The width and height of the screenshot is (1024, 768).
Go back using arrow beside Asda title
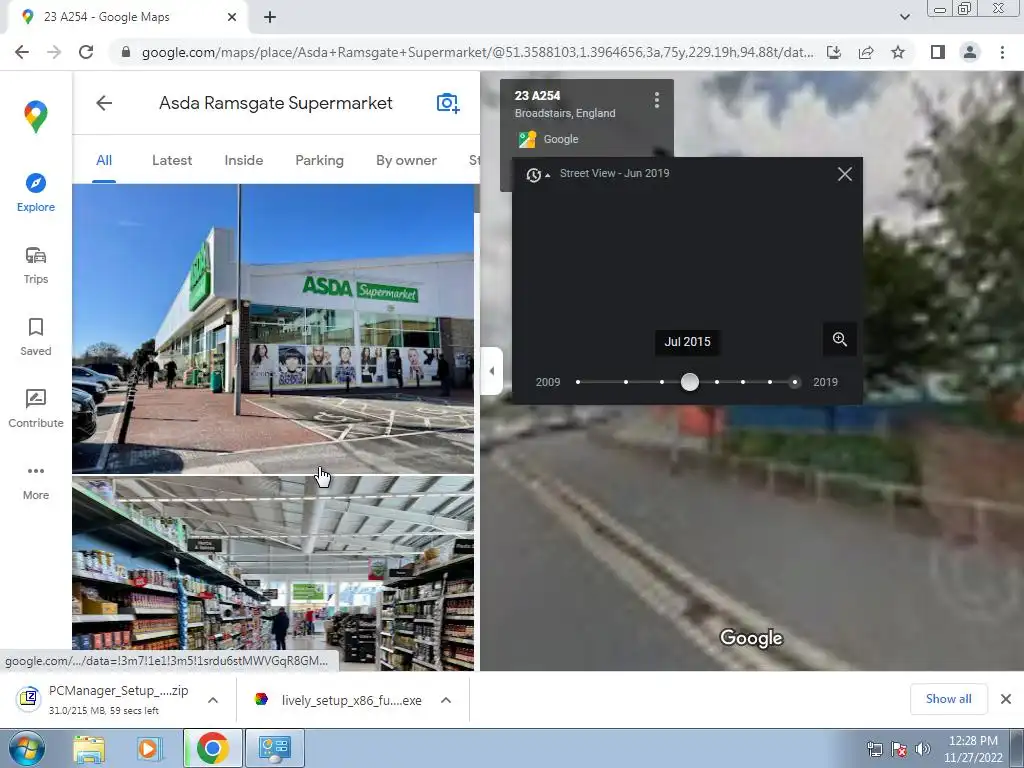104,103
